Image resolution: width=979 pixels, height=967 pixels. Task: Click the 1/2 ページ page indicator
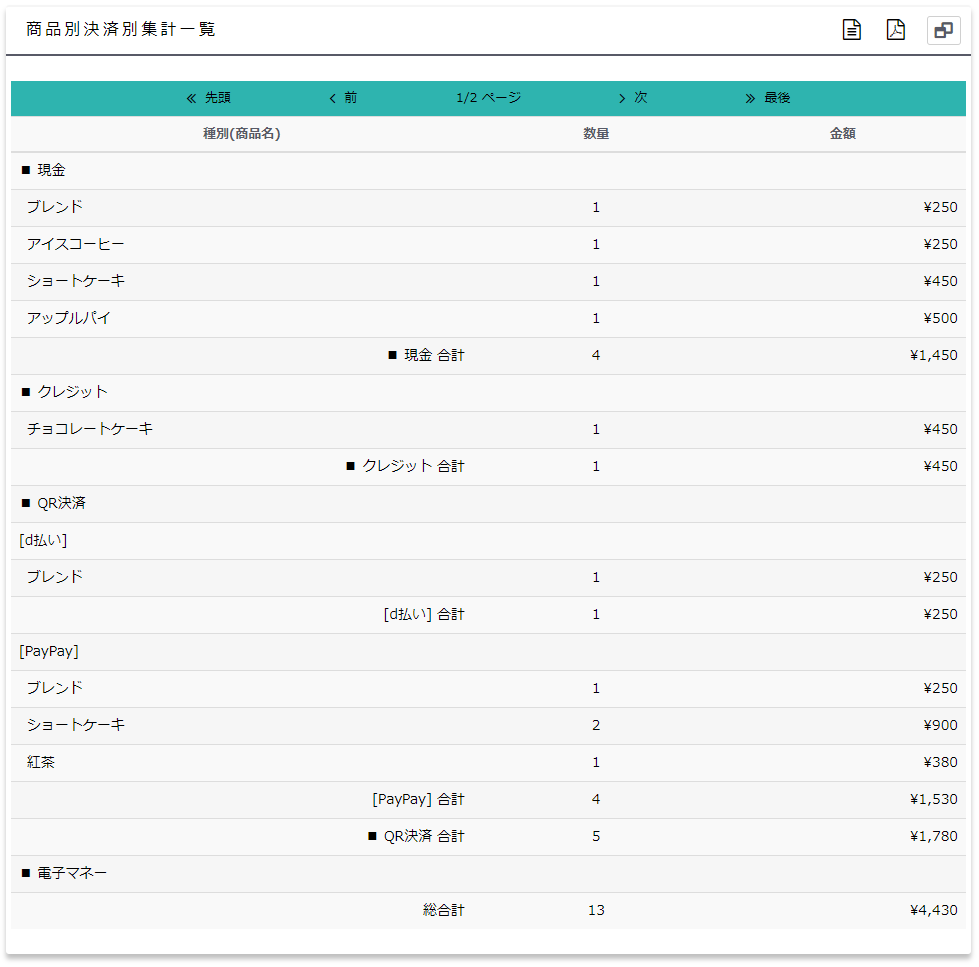(488, 98)
